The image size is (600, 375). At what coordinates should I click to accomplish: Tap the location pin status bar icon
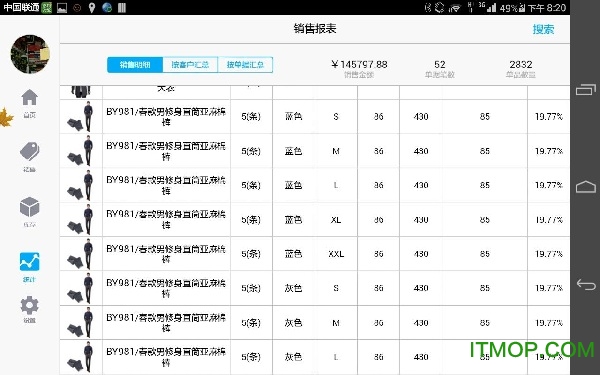point(92,8)
